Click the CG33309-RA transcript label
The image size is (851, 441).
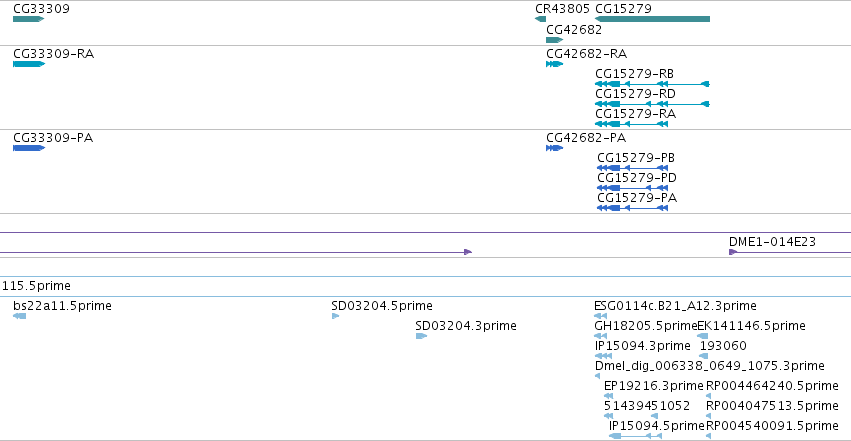click(x=54, y=54)
